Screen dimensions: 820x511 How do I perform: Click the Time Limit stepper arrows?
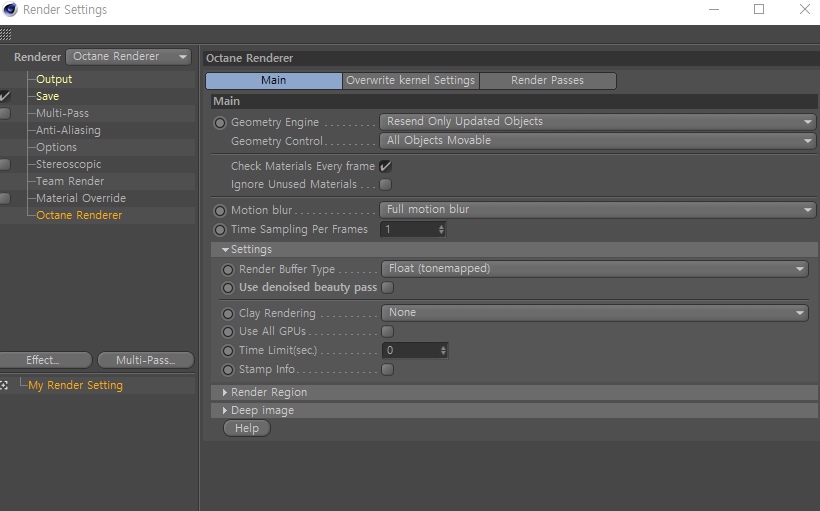(x=443, y=350)
